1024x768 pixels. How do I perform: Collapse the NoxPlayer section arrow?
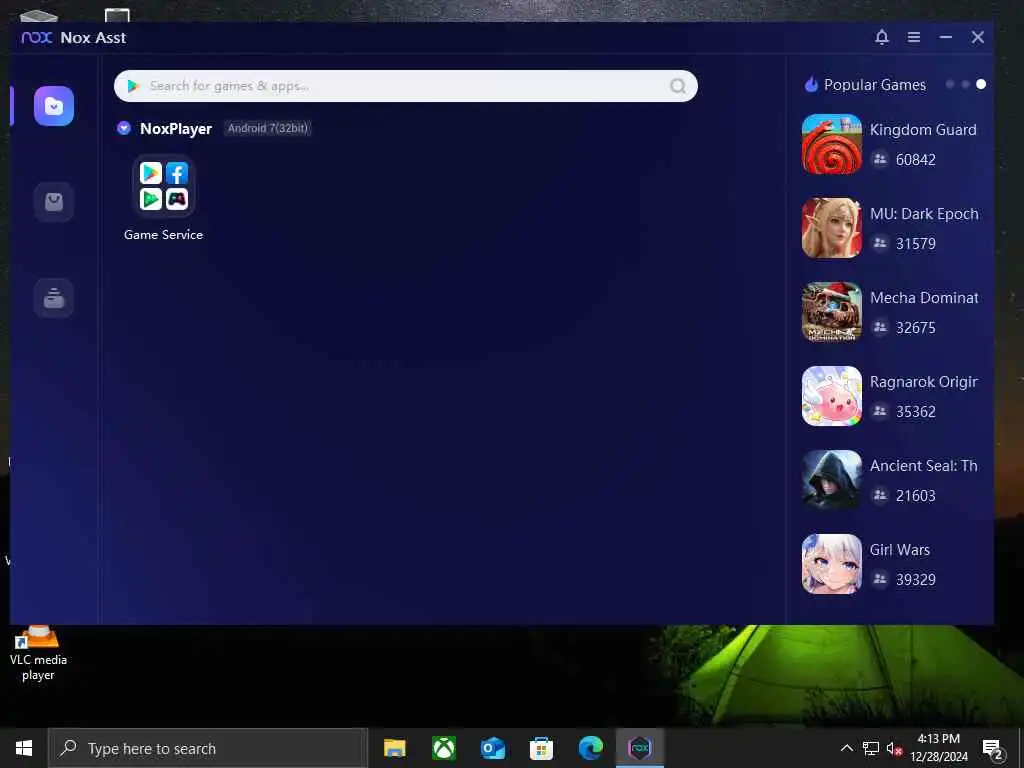[124, 129]
